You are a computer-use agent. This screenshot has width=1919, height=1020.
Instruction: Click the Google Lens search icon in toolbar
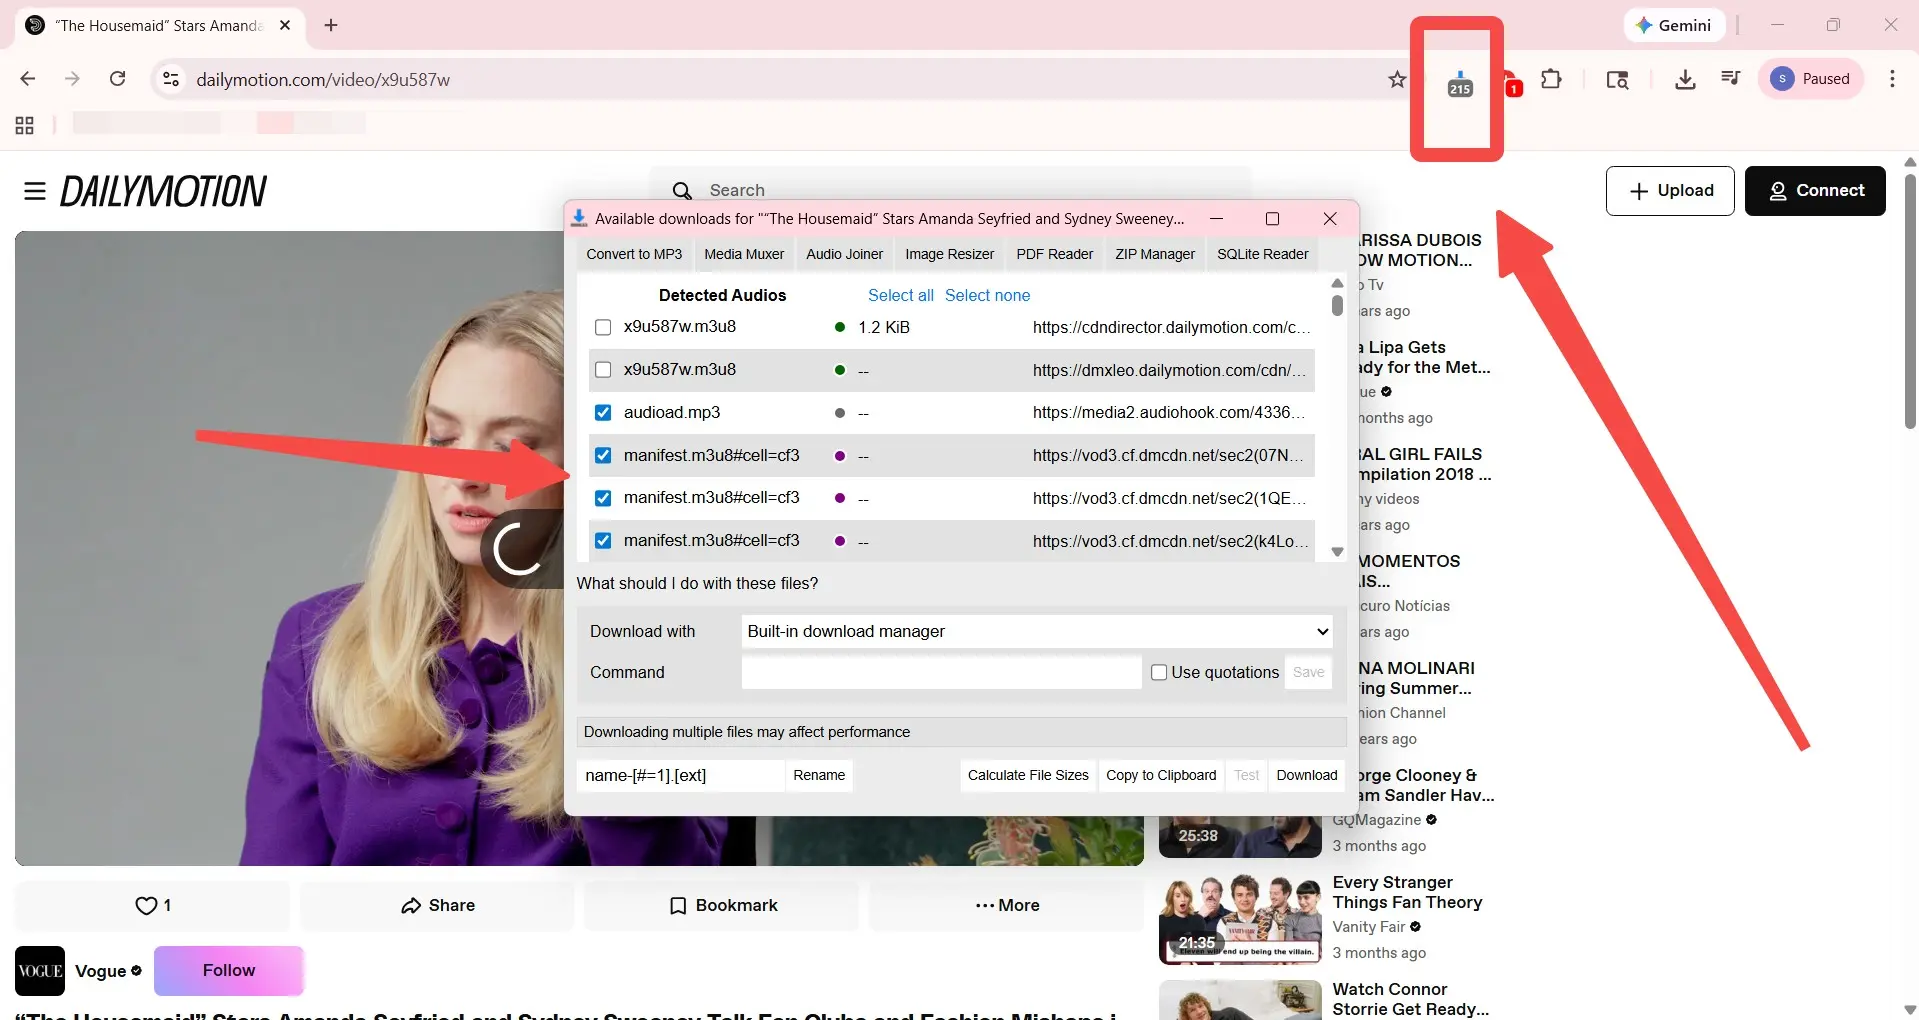click(x=1617, y=79)
